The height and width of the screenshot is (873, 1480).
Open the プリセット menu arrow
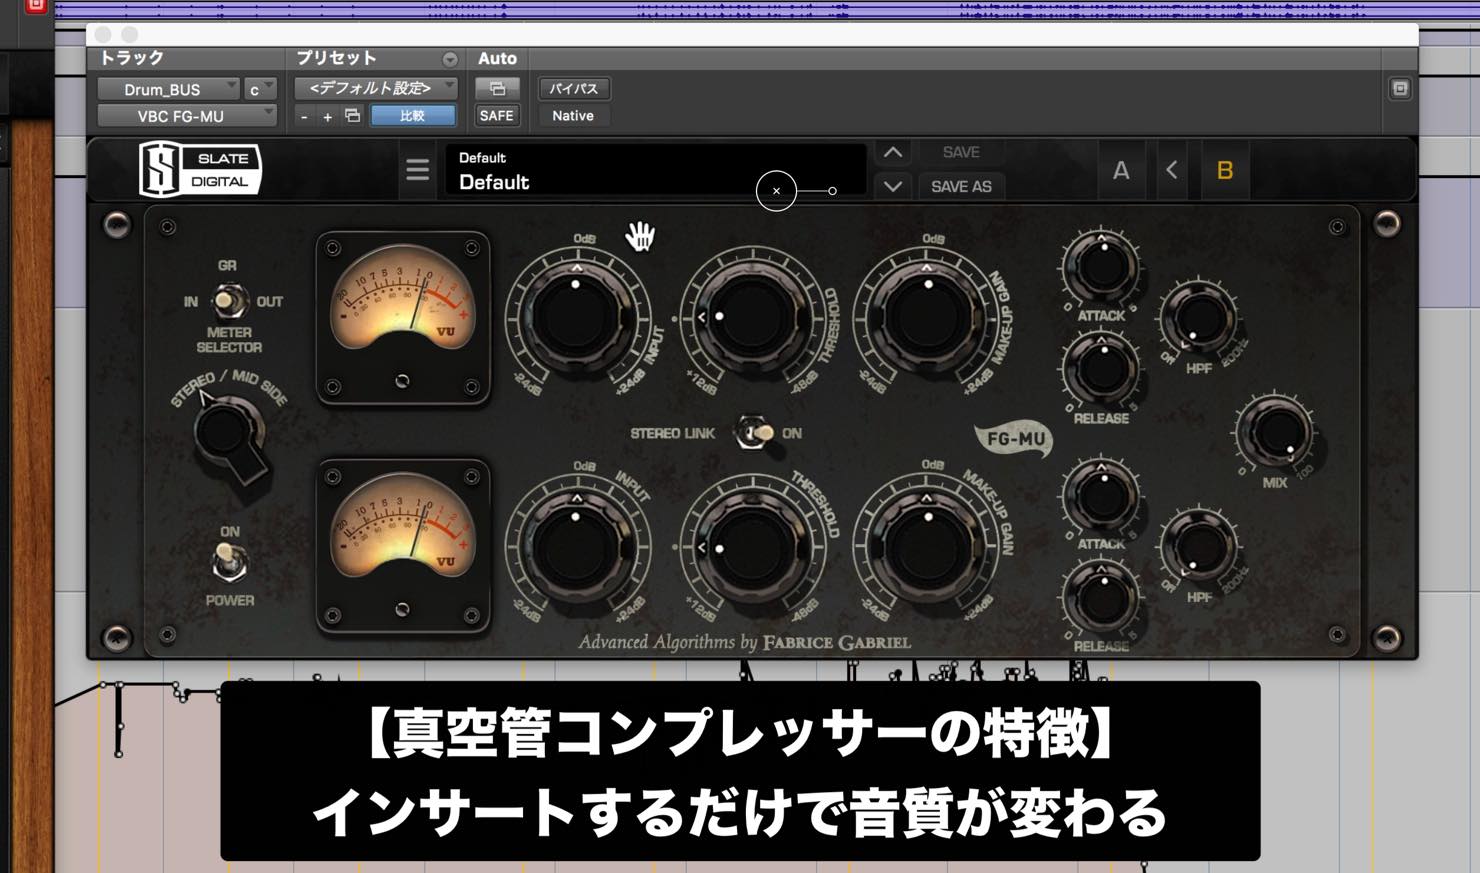[449, 59]
